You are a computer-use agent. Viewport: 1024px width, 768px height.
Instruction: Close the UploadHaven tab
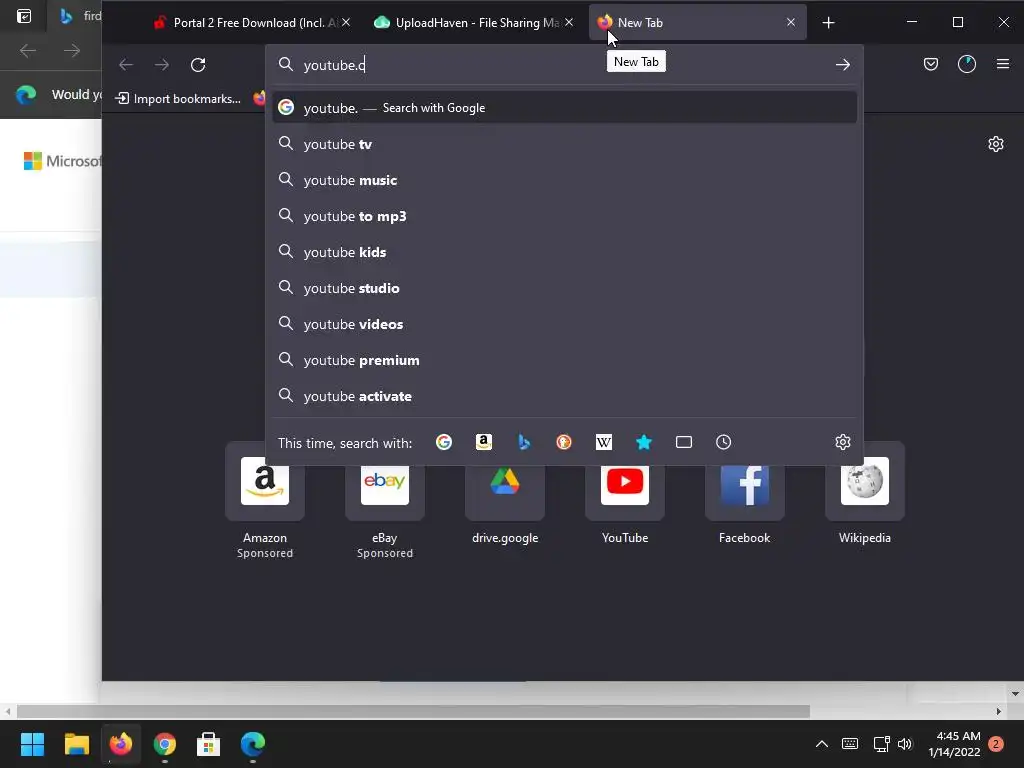click(569, 22)
